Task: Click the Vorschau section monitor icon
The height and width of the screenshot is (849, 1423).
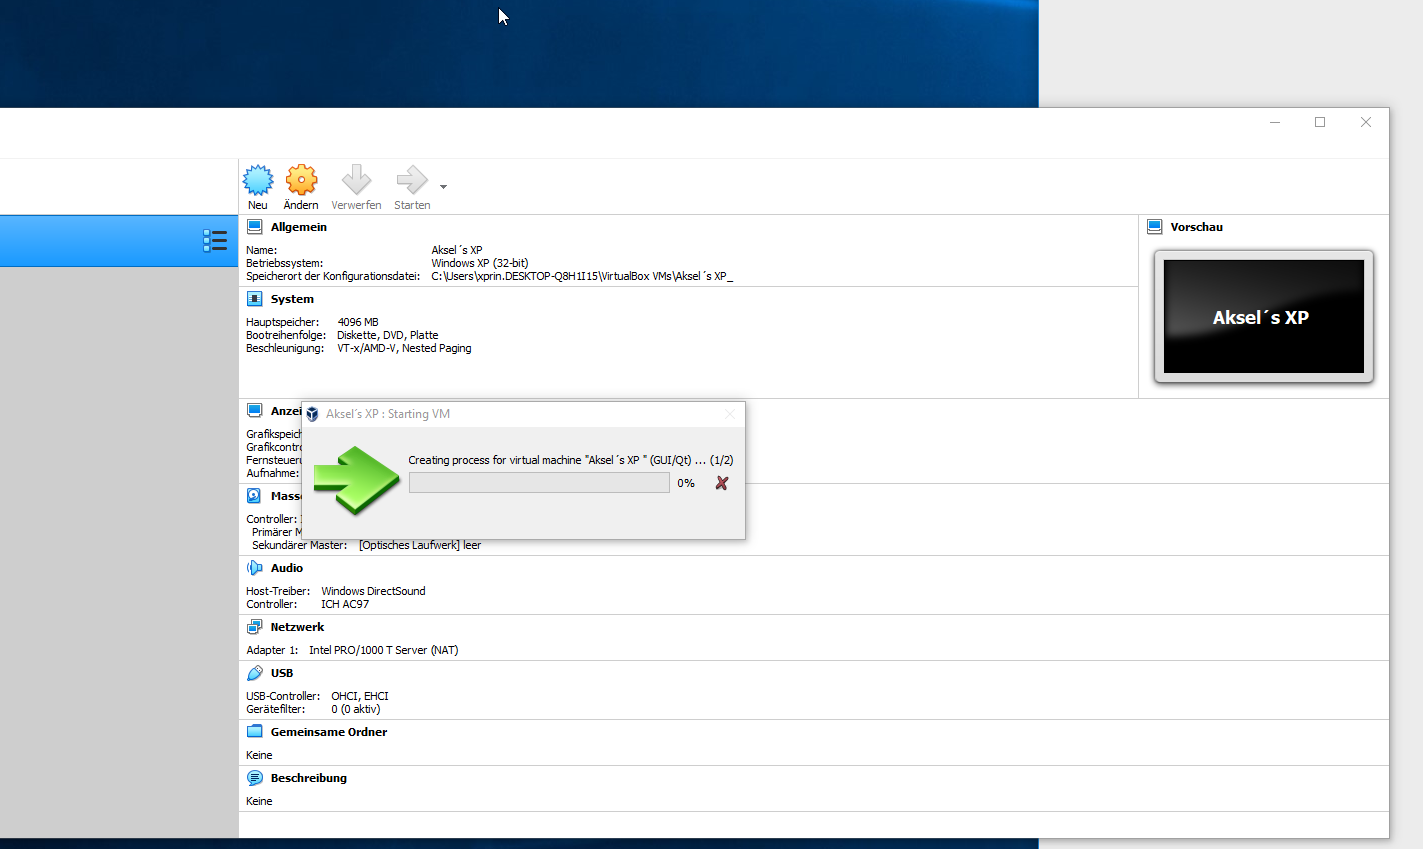Action: click(1155, 227)
